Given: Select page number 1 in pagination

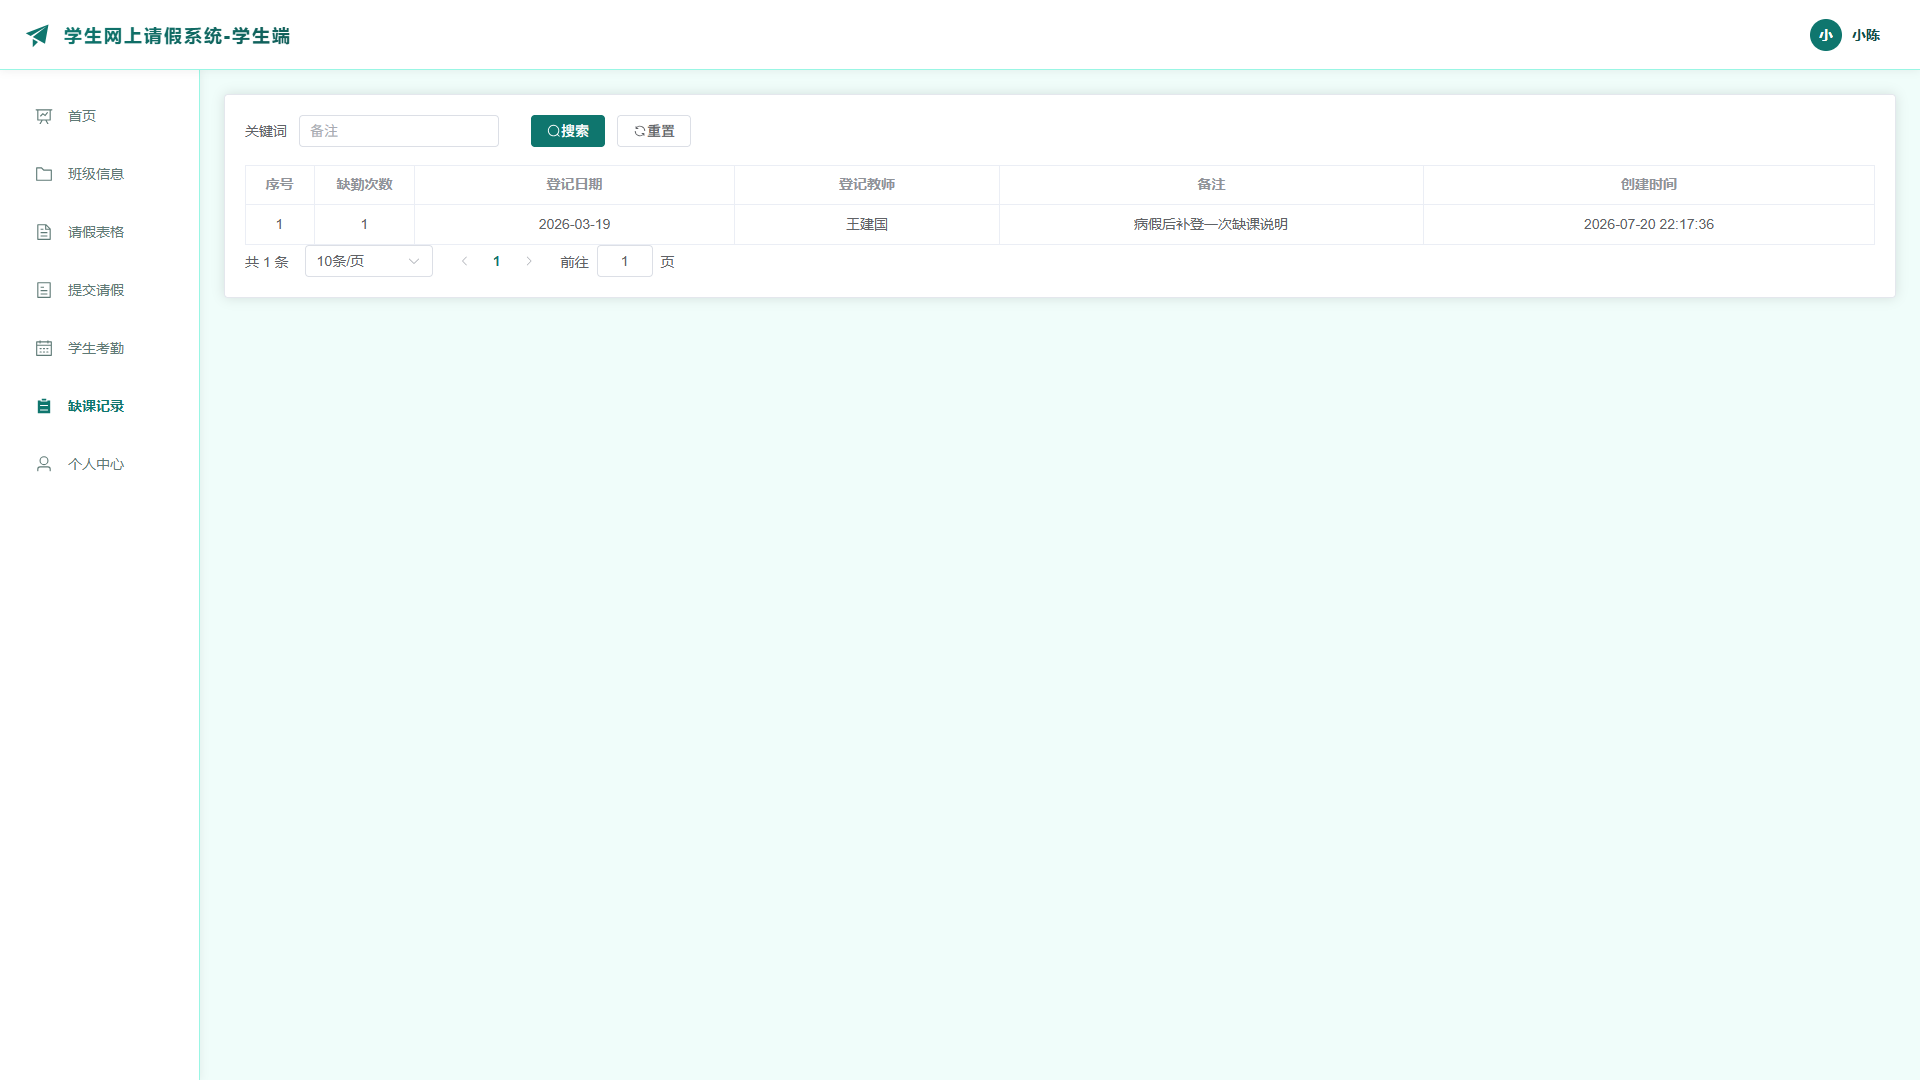Looking at the screenshot, I should 496,261.
